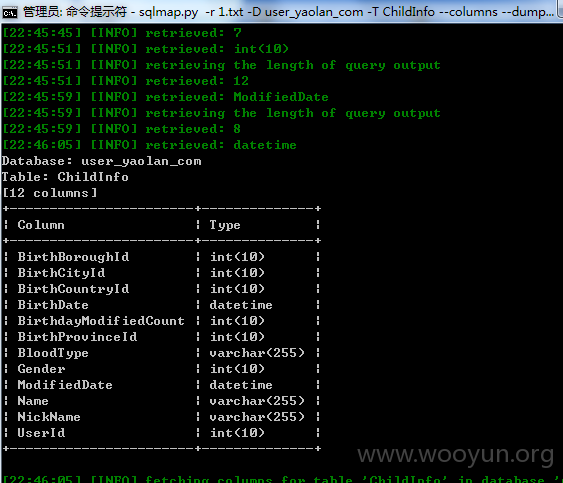The image size is (563, 483).
Task: Click first 'retrieving the length of query output' line
Action: click(x=222, y=65)
